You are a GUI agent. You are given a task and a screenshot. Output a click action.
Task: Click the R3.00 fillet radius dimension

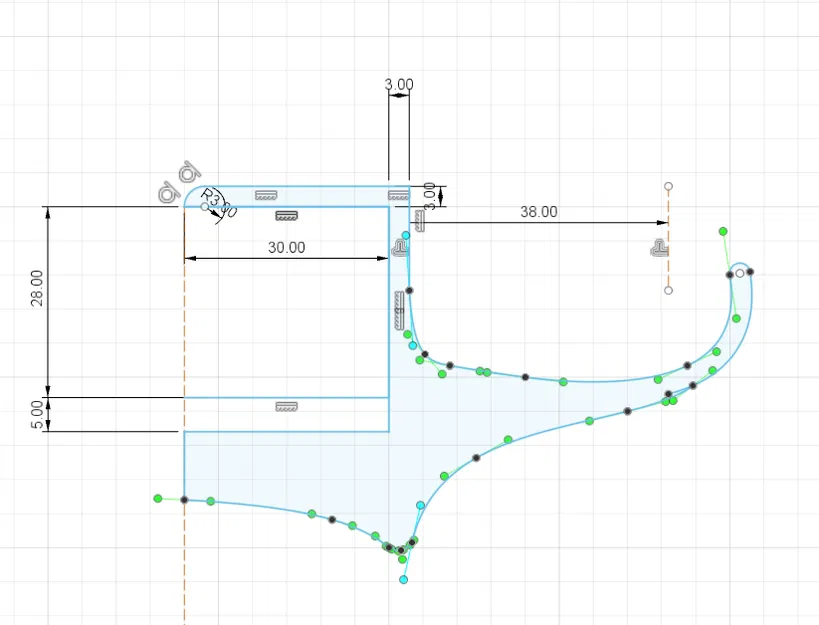point(219,203)
